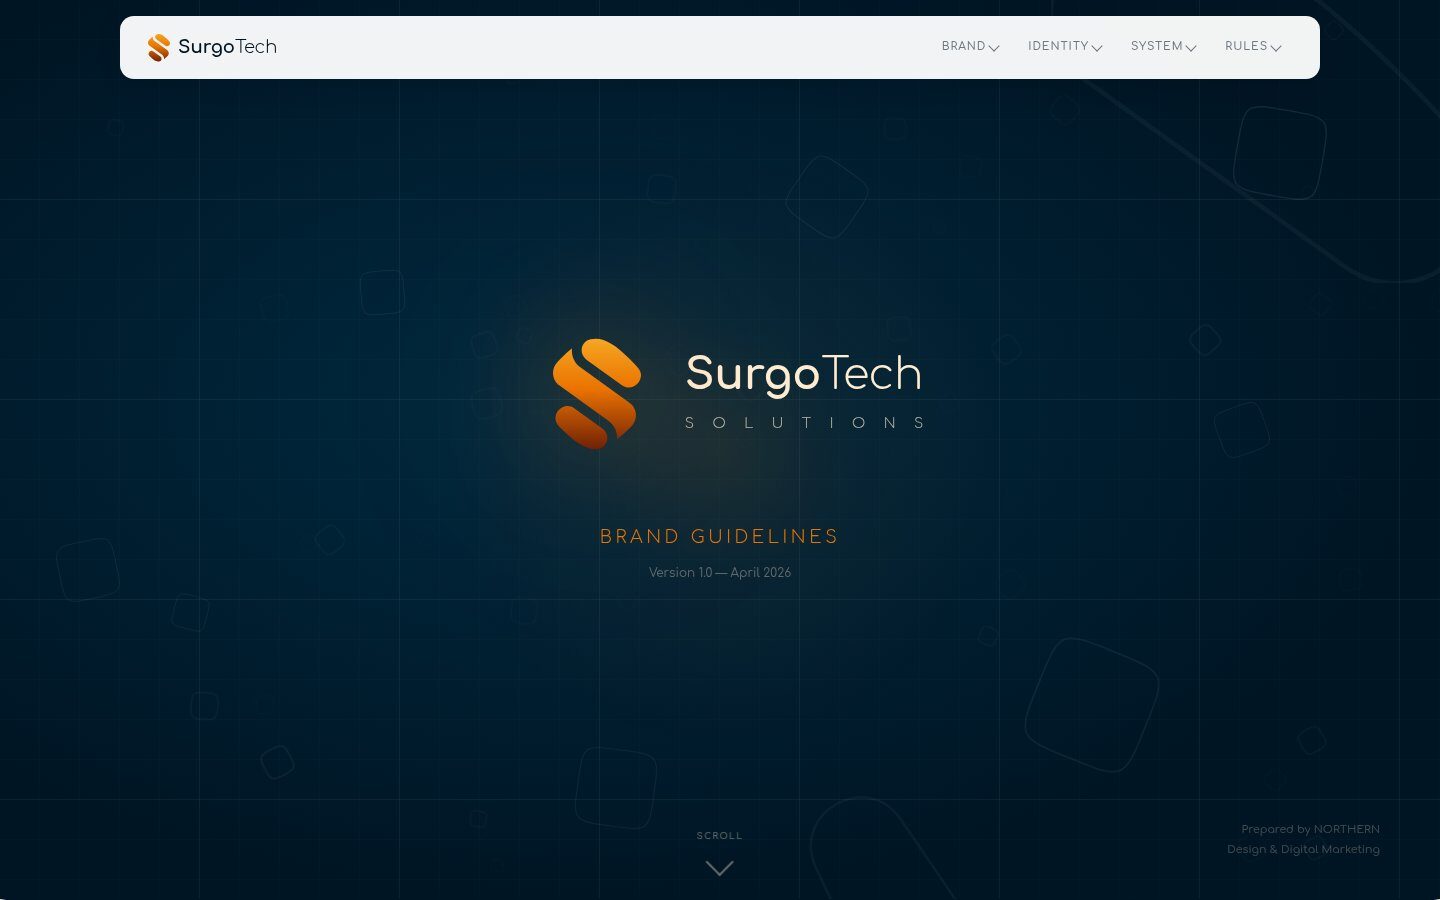Click the large SurgoTech hero wordmark
Image resolution: width=1440 pixels, height=900 pixels.
(803, 374)
